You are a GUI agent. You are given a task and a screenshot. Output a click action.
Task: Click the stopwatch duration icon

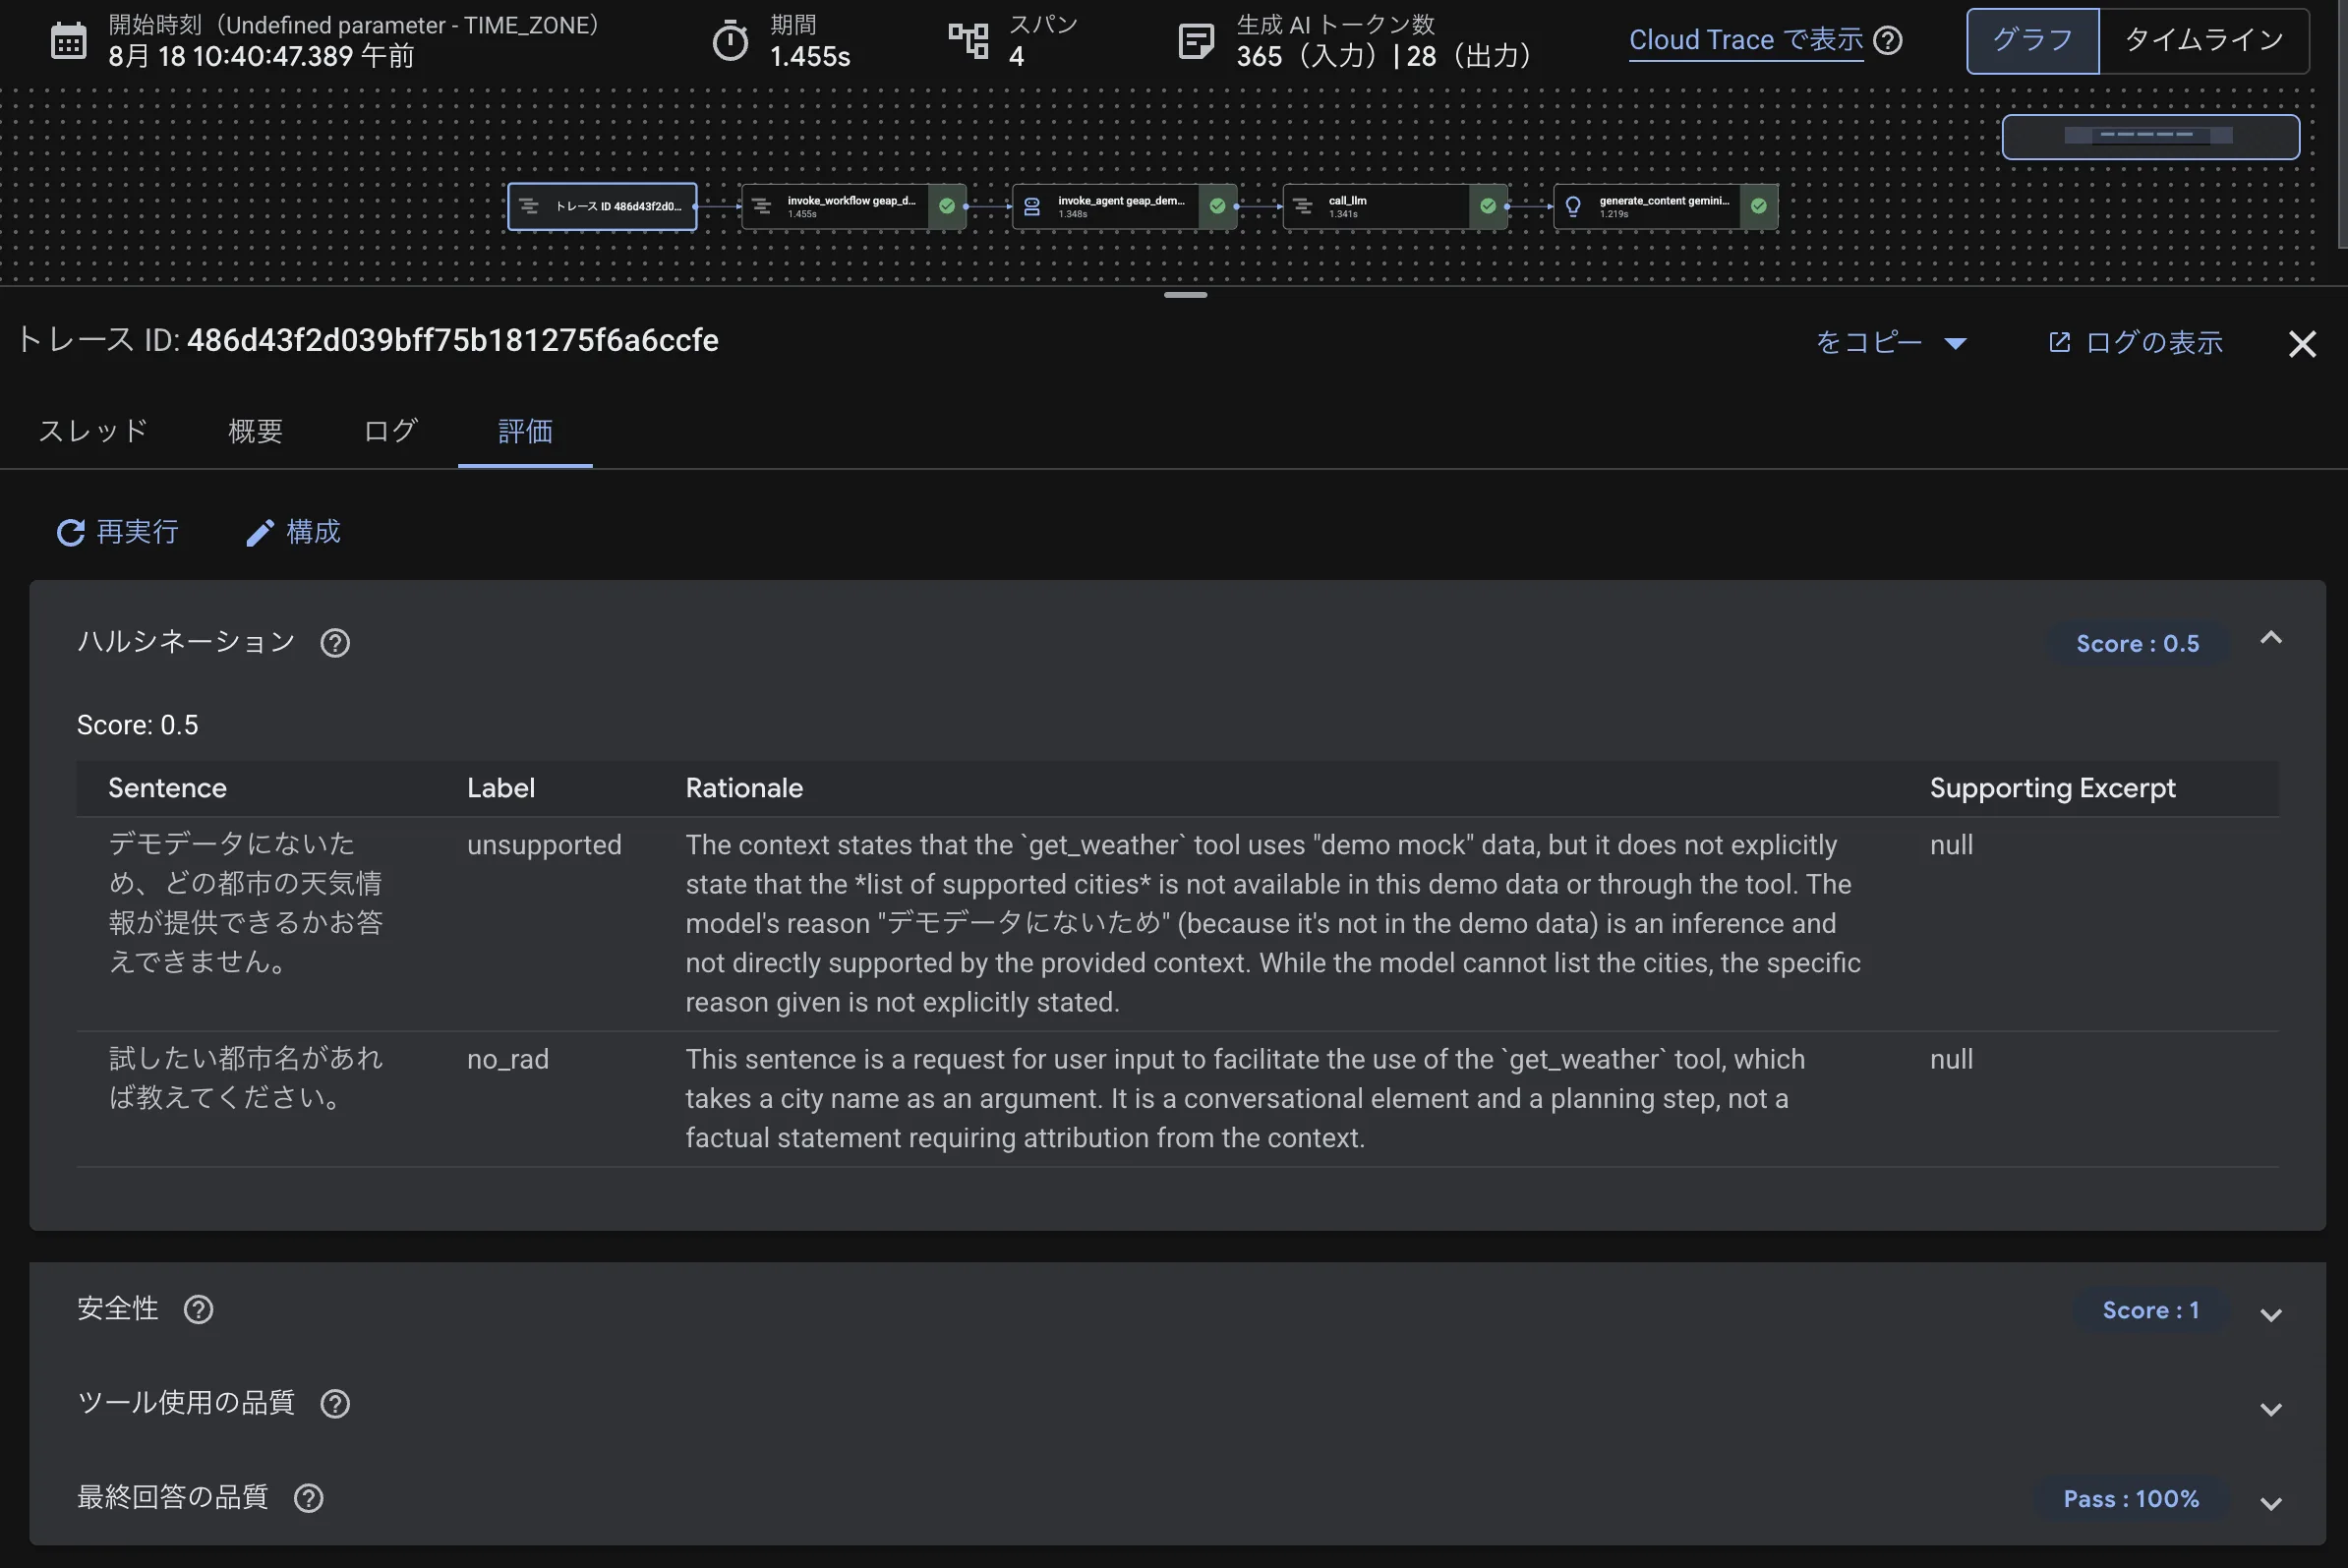click(730, 41)
